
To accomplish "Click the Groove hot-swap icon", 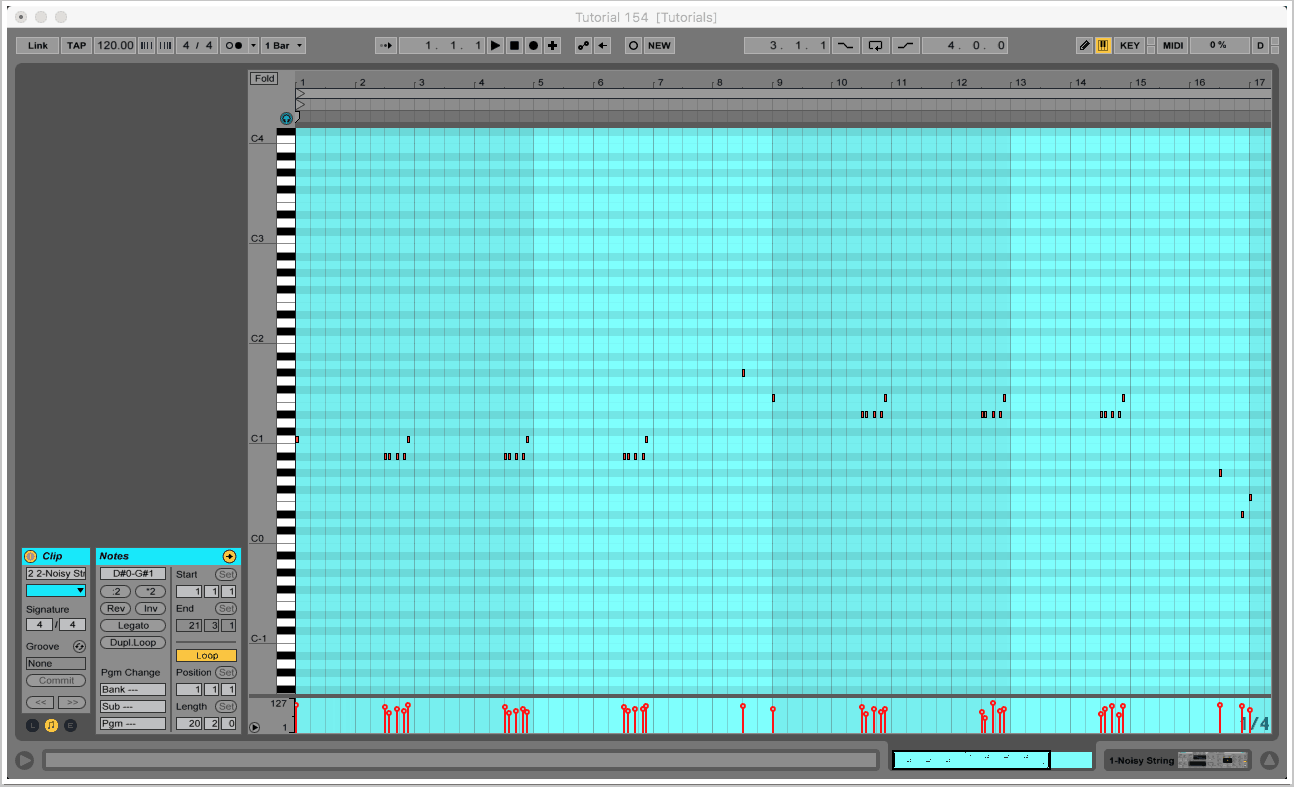I will point(79,647).
